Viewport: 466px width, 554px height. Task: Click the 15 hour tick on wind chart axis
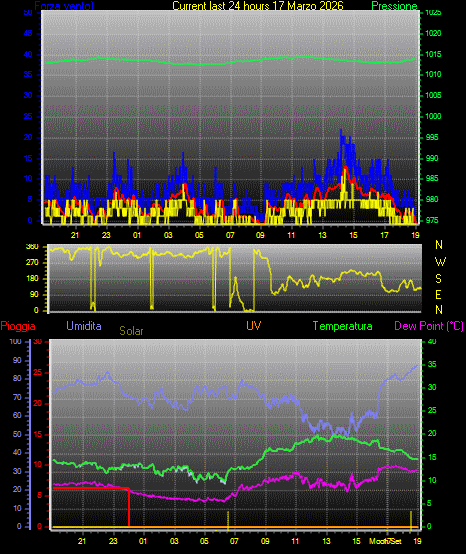[353, 235]
